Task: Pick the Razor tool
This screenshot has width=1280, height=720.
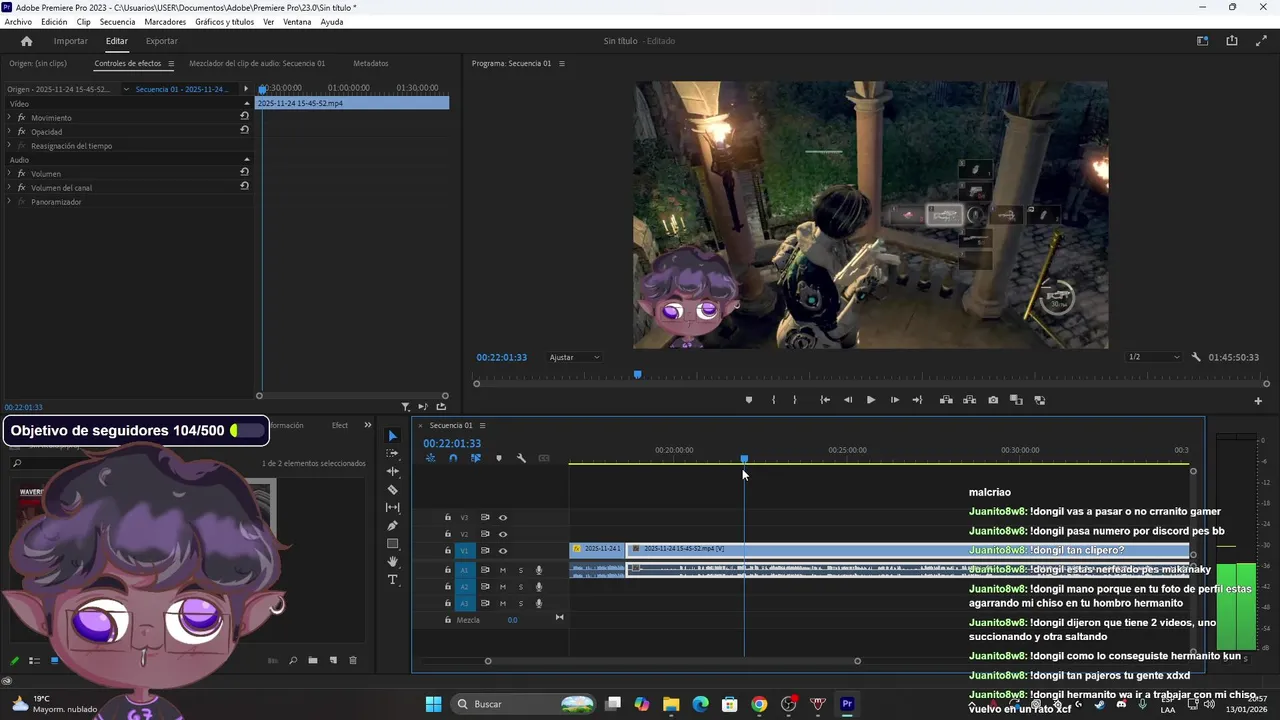Action: [x=392, y=490]
